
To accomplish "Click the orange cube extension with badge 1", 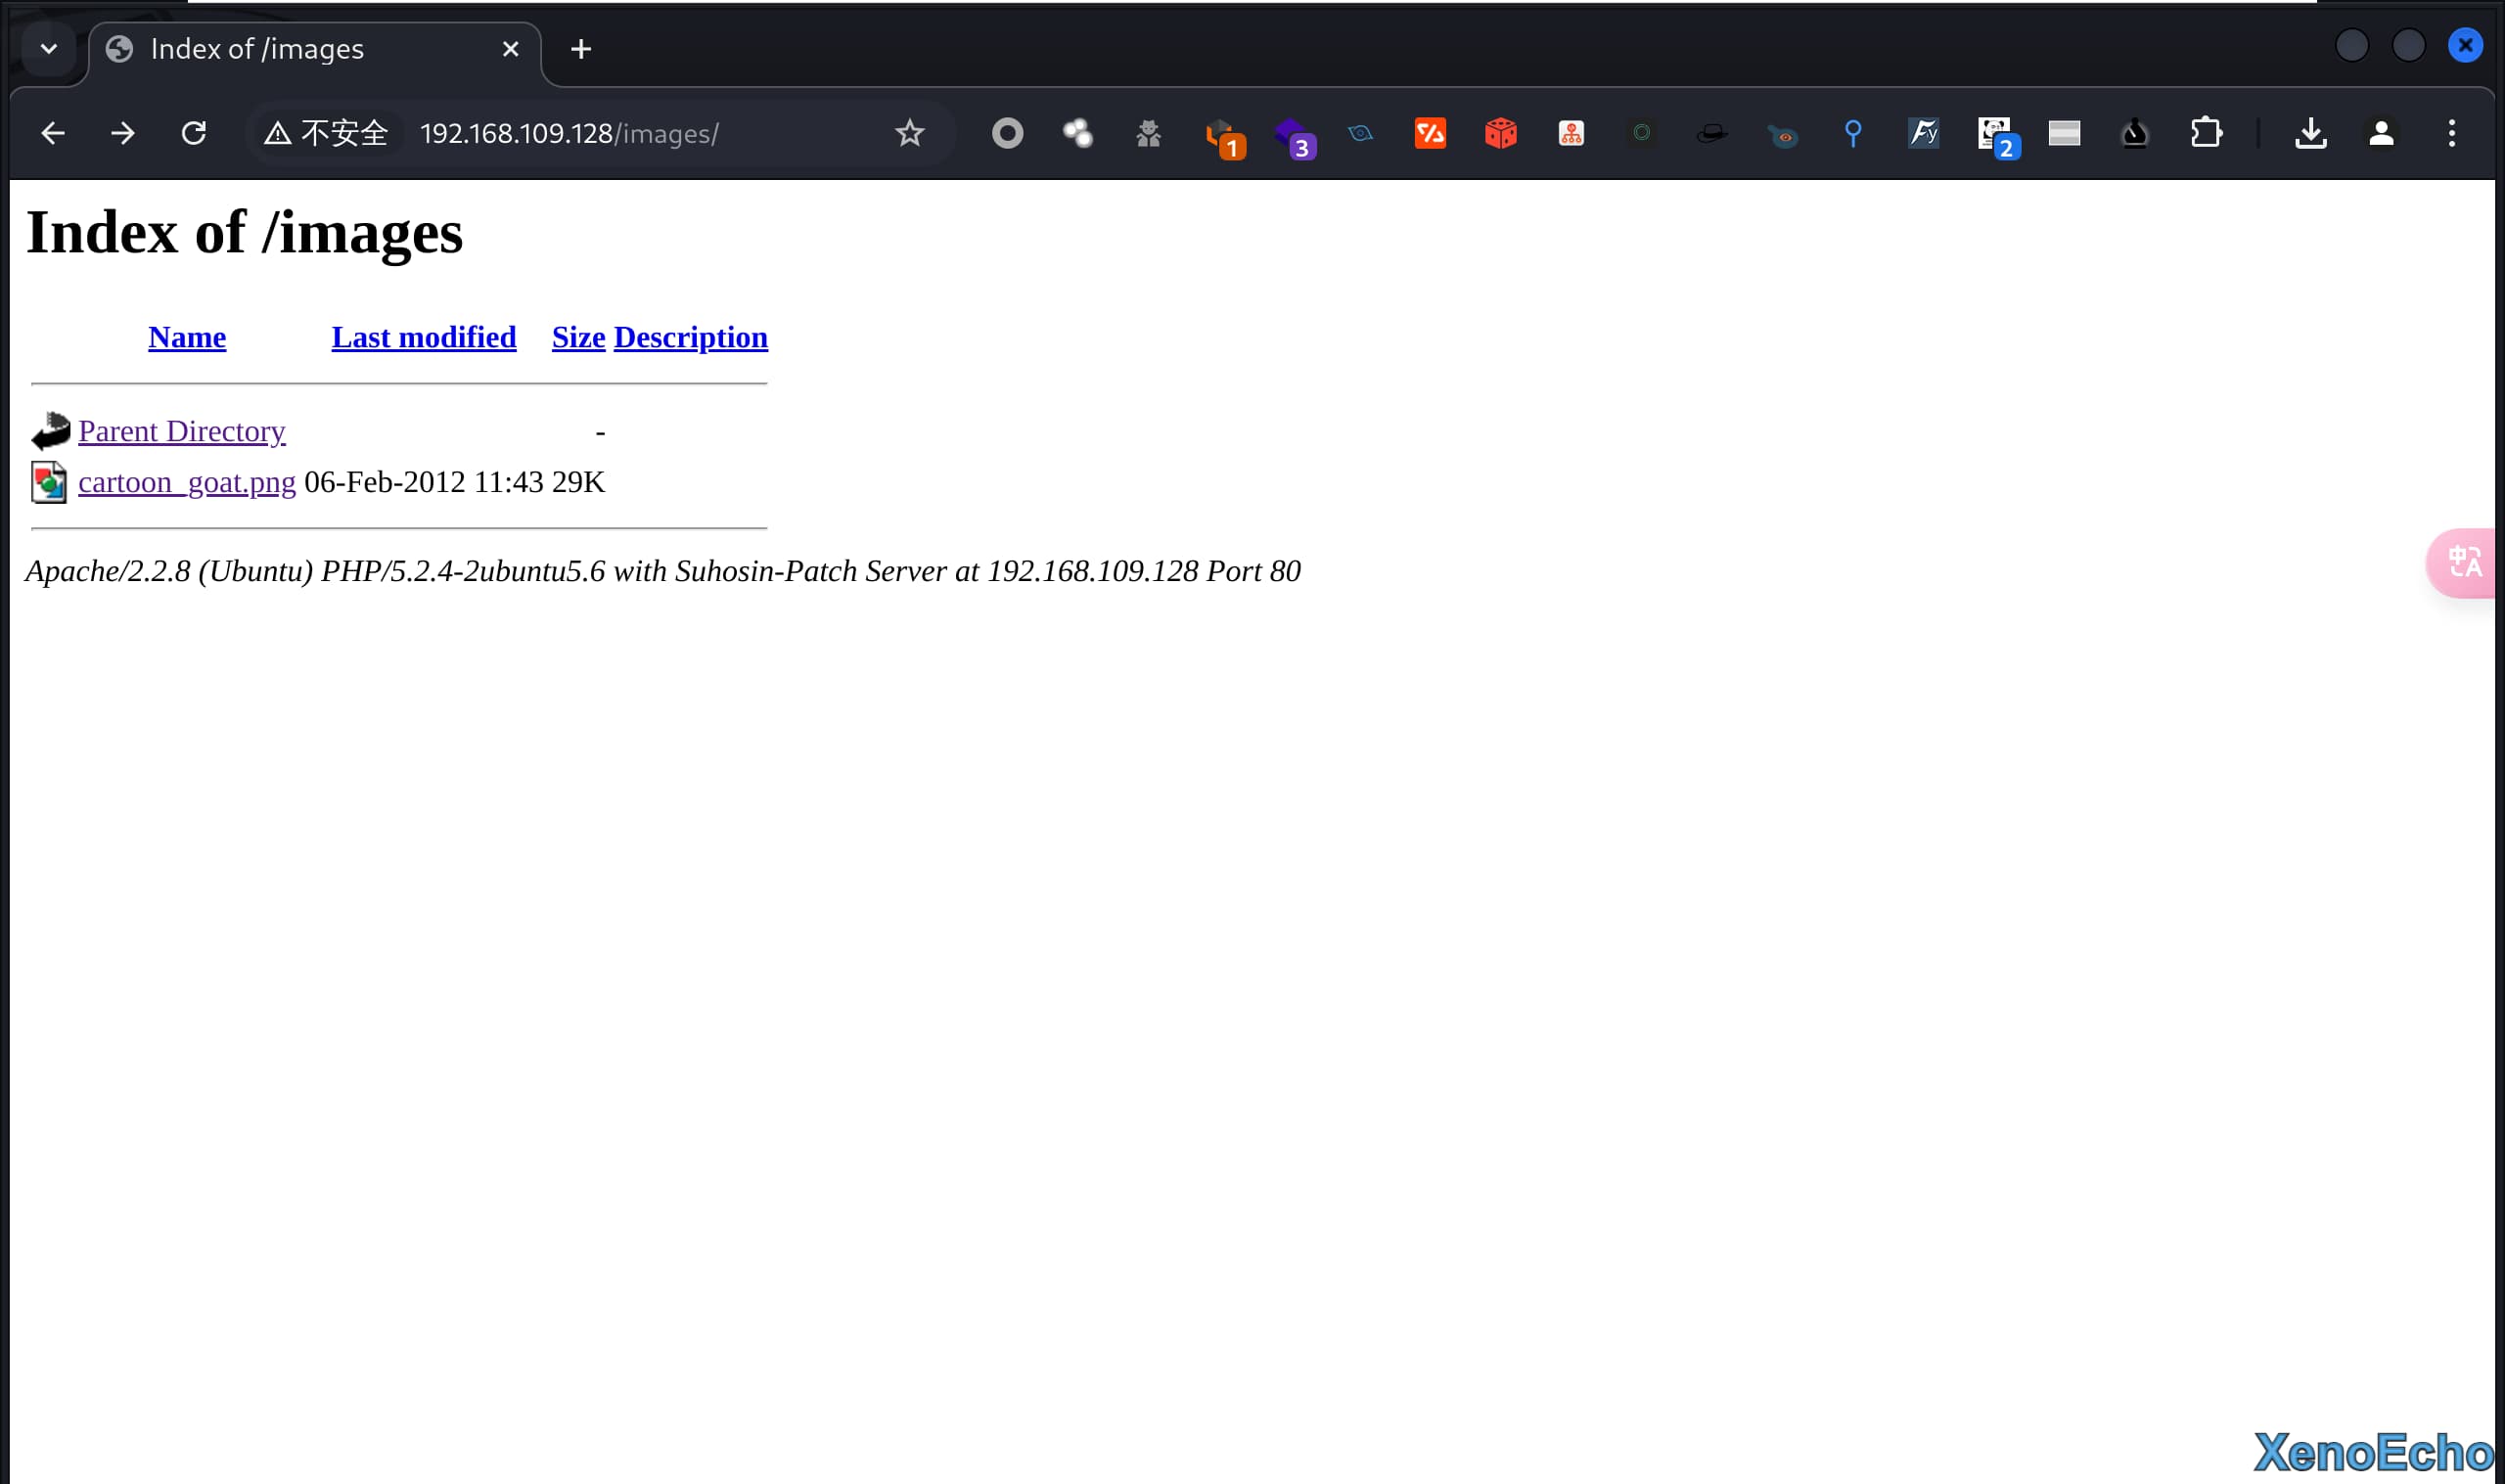I will (1220, 135).
